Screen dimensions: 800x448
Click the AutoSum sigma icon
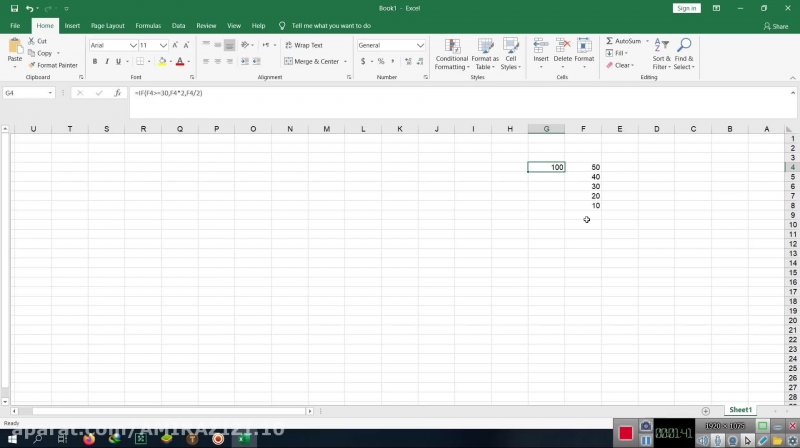610,41
